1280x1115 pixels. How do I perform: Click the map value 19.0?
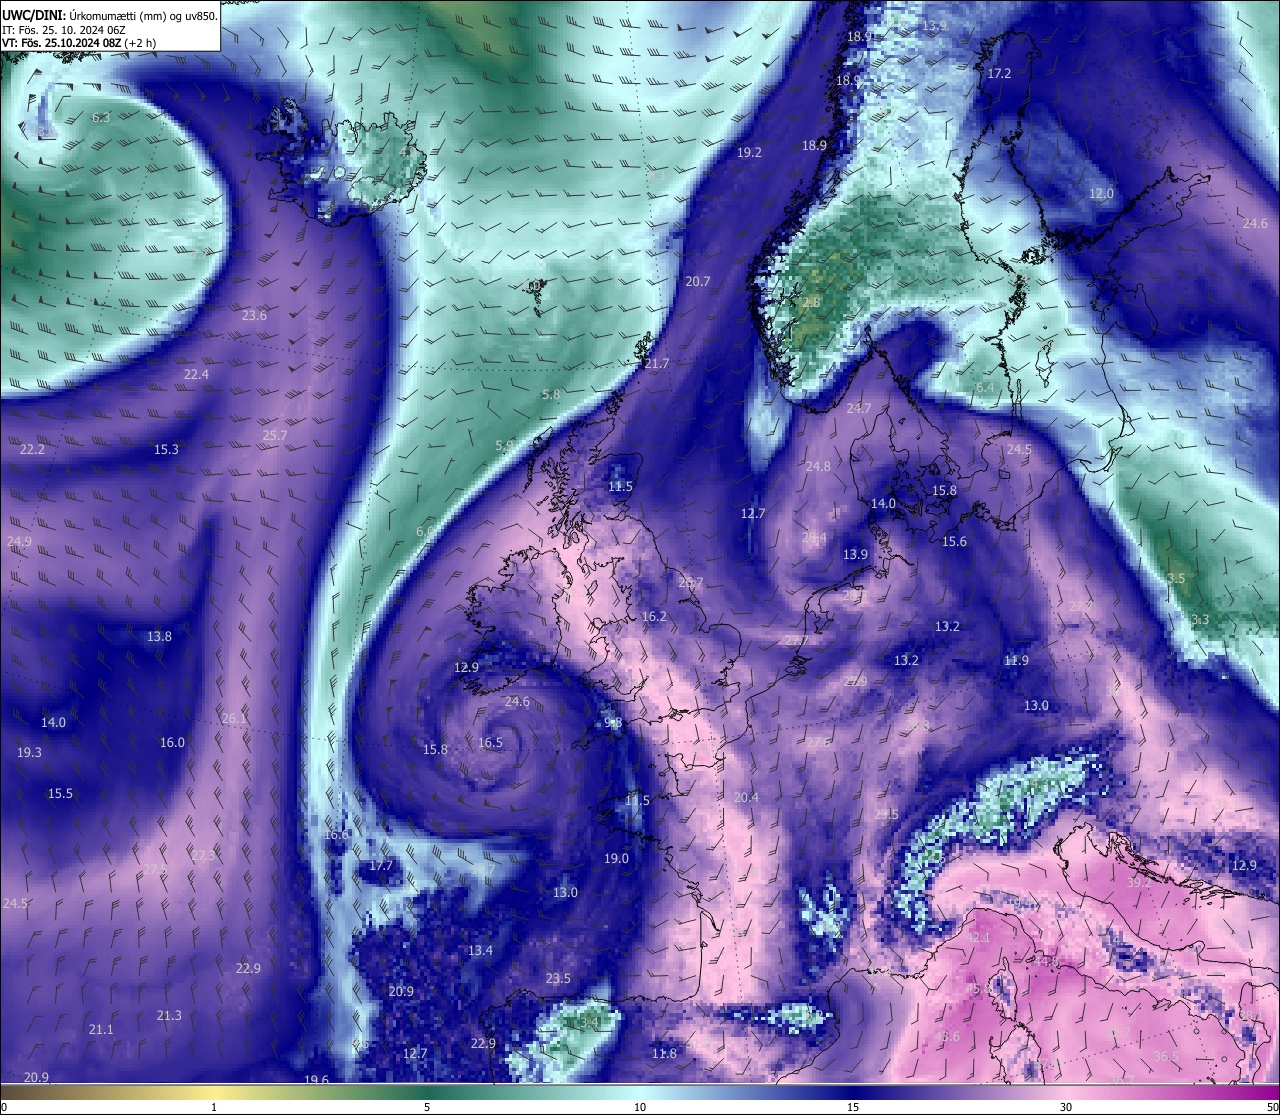(616, 858)
